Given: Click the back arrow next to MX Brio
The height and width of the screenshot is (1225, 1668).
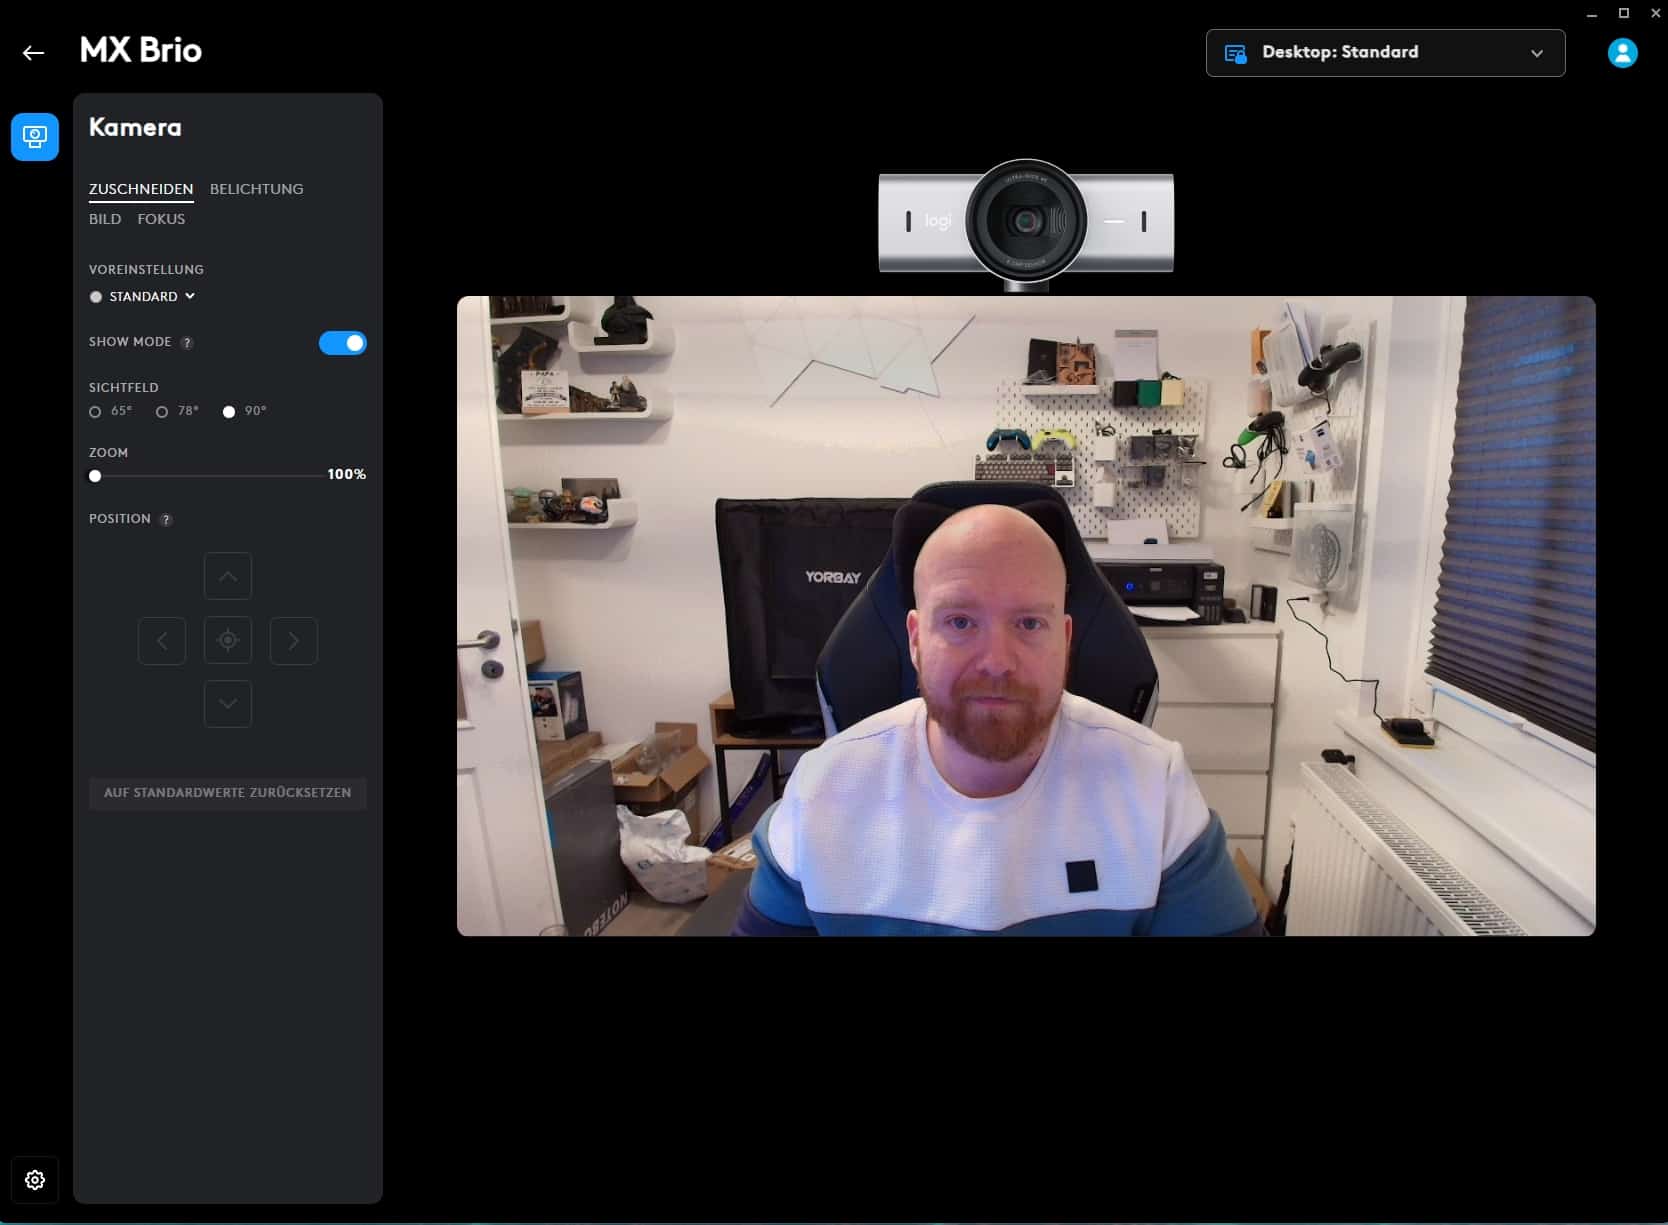Looking at the screenshot, I should pos(33,53).
